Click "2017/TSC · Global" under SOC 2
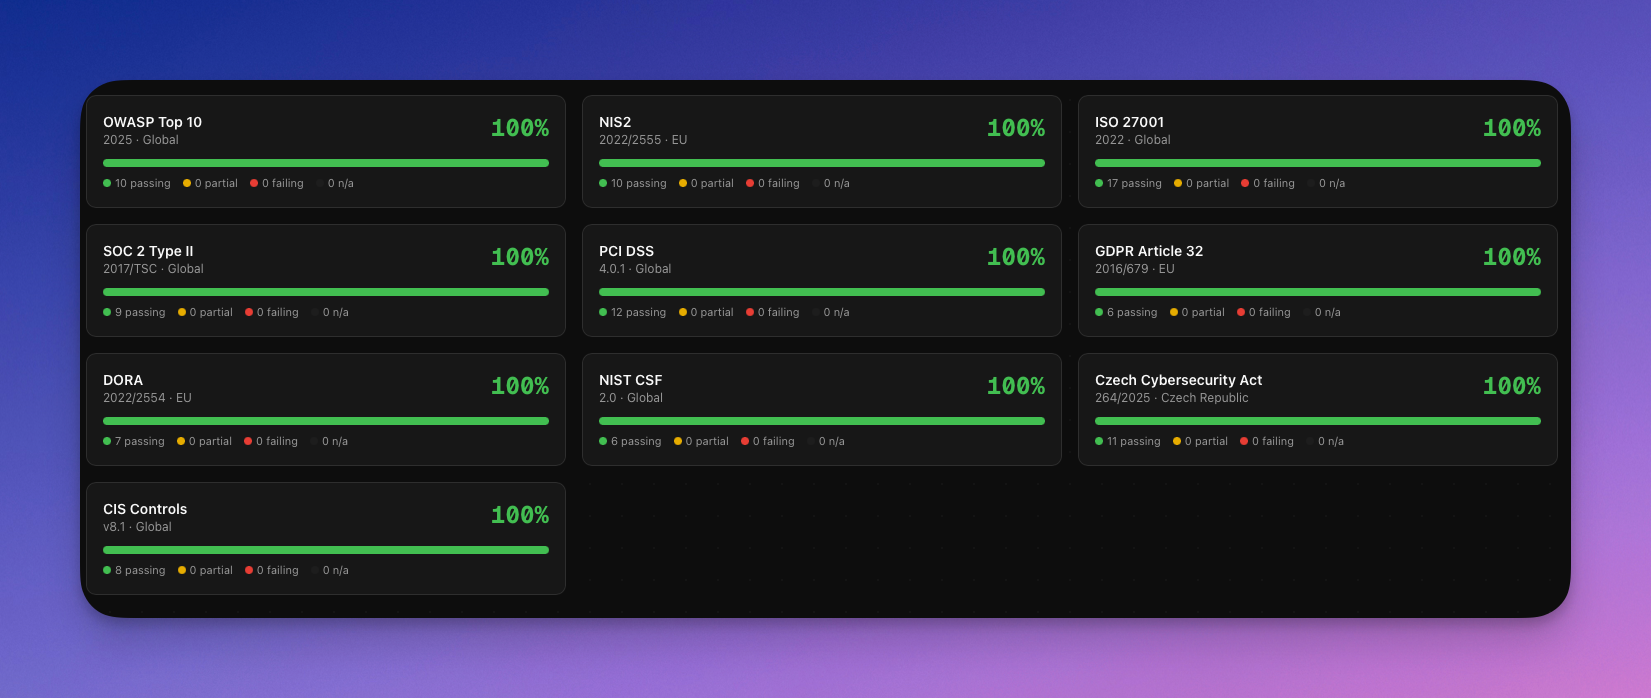1651x698 pixels. pyautogui.click(x=153, y=269)
